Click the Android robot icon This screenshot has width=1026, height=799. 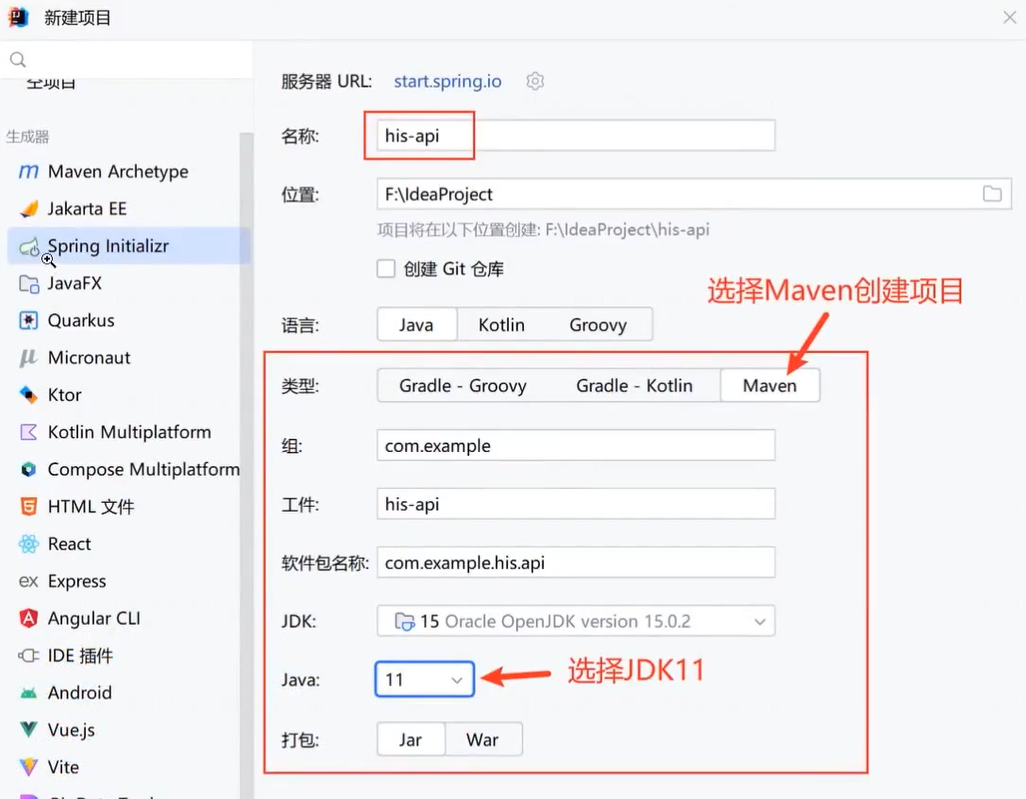tap(28, 693)
